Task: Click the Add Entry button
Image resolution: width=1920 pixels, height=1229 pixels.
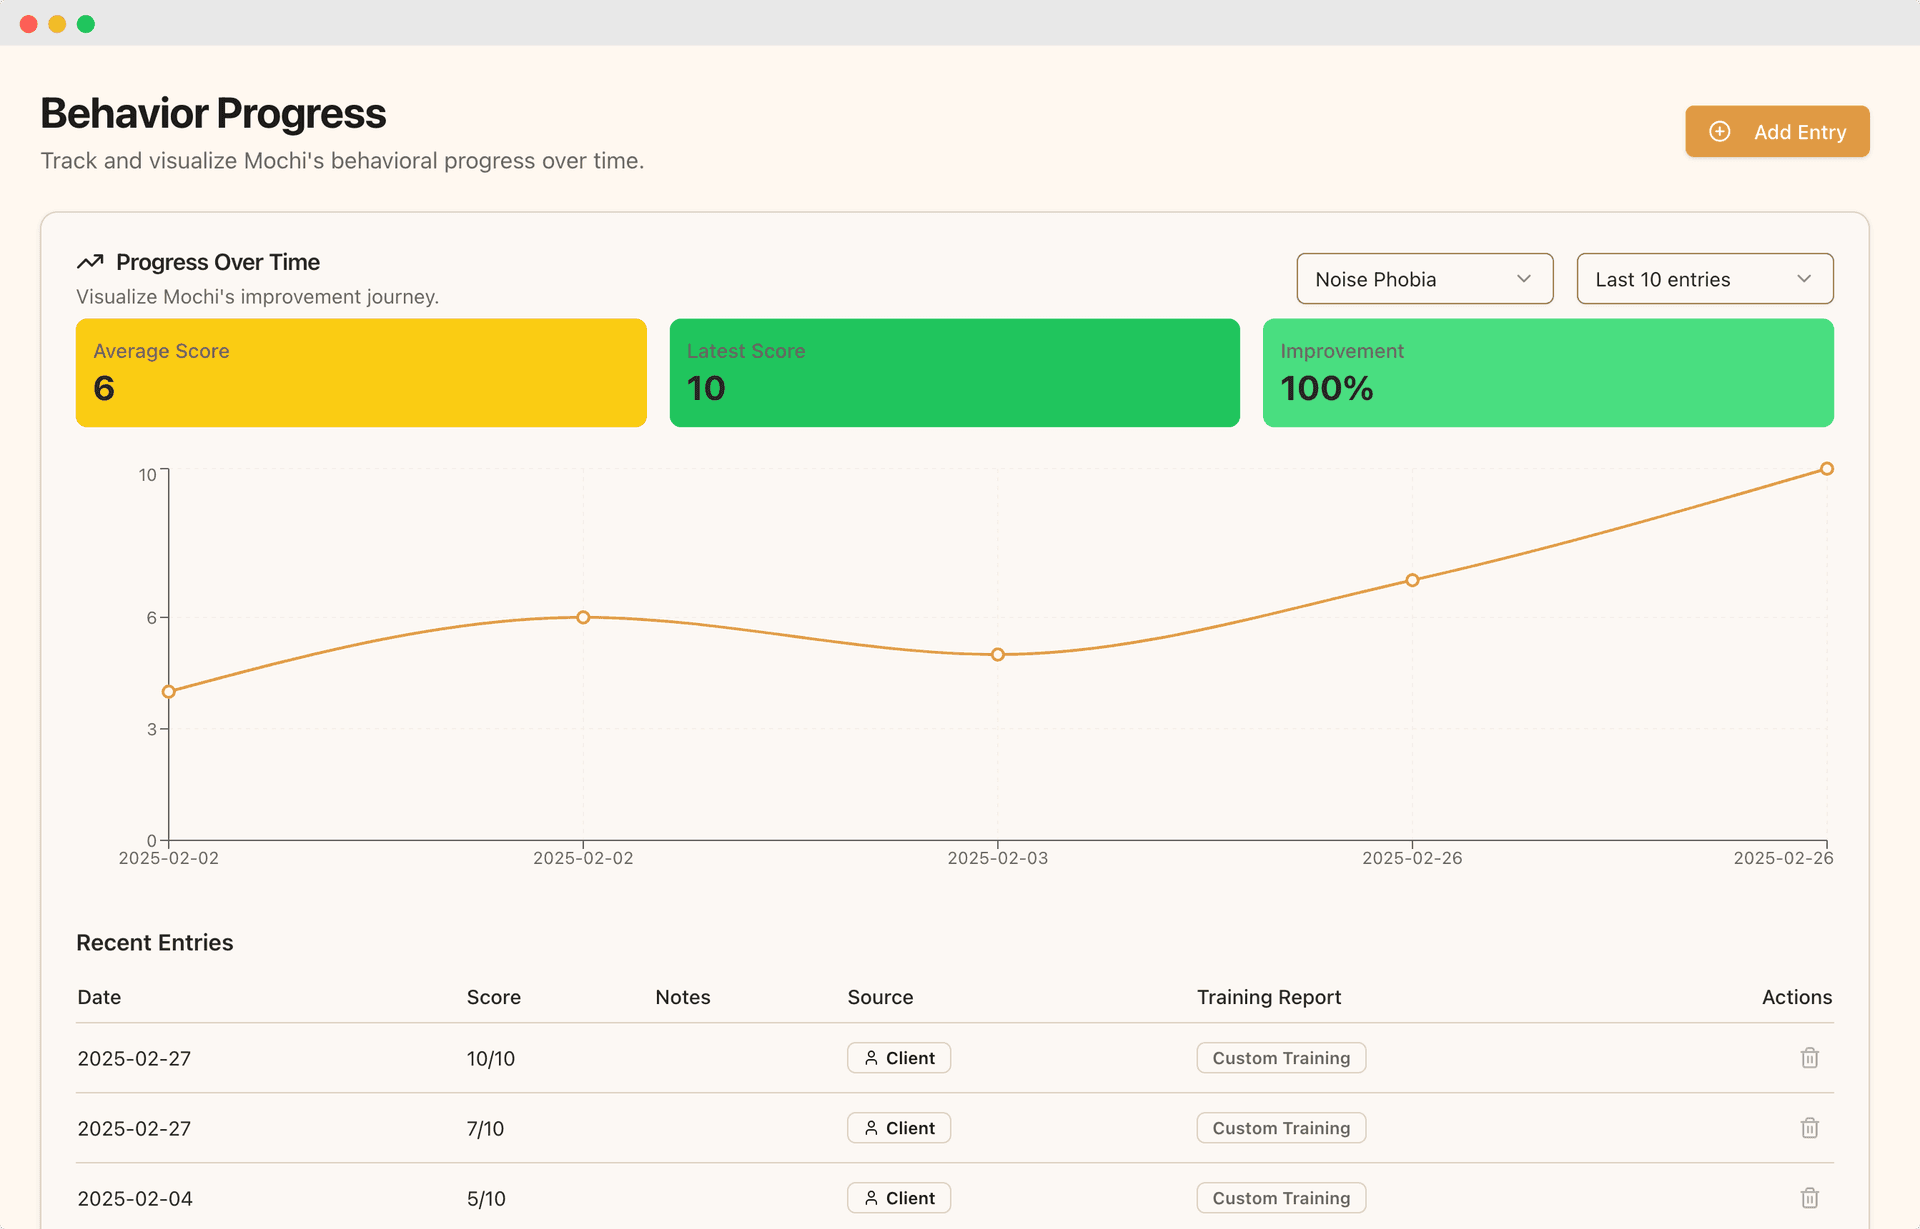Action: click(1777, 131)
